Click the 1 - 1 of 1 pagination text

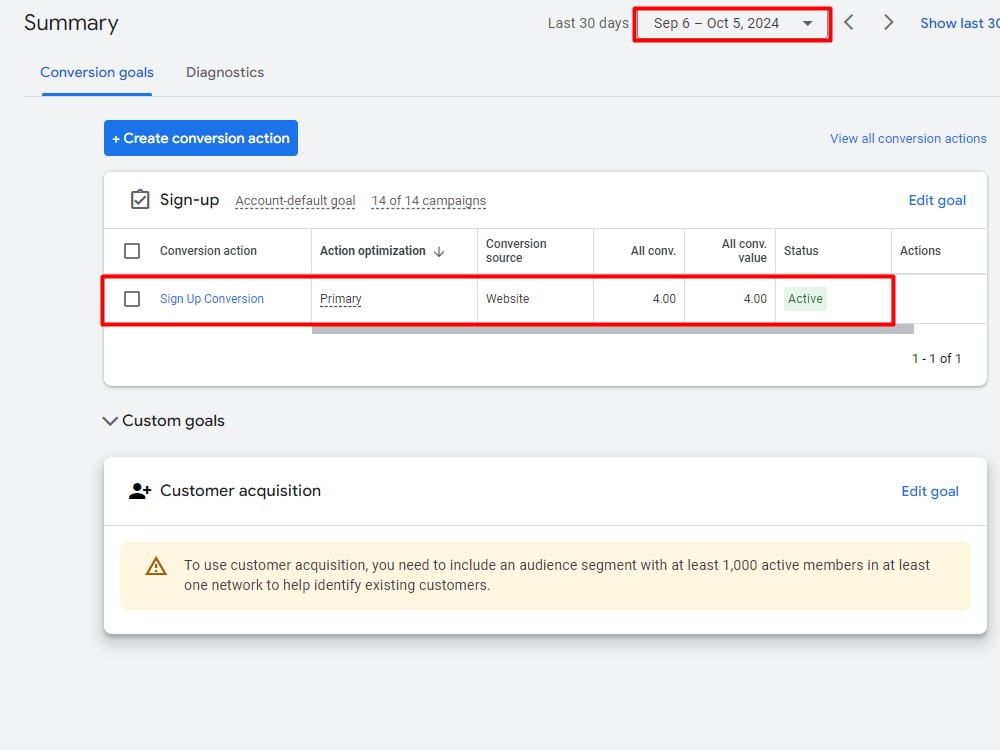pyautogui.click(x=936, y=358)
